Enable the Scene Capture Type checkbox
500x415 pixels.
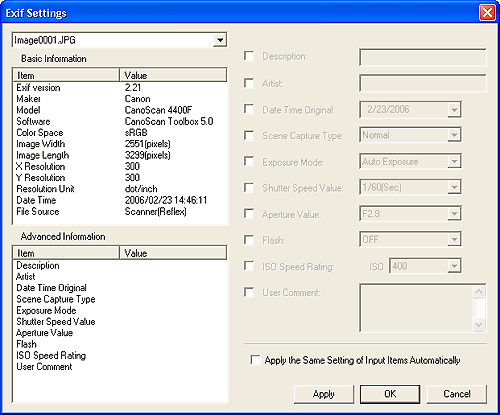tap(249, 135)
